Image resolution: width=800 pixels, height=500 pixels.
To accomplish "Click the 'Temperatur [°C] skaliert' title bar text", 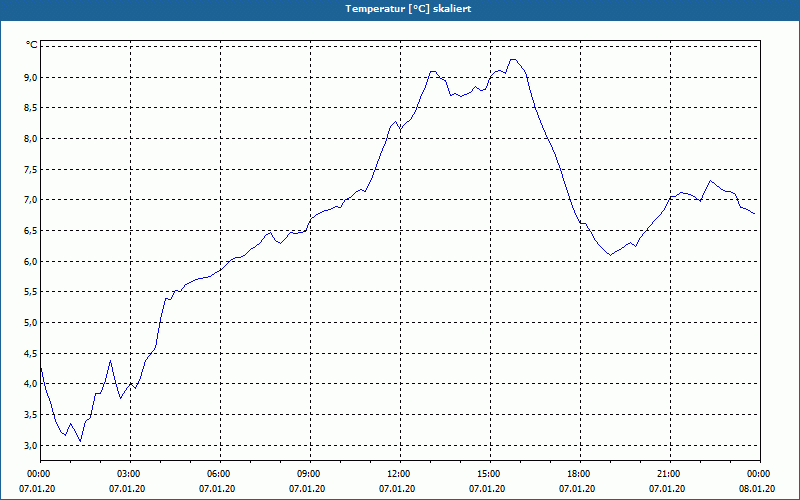I will tap(408, 9).
